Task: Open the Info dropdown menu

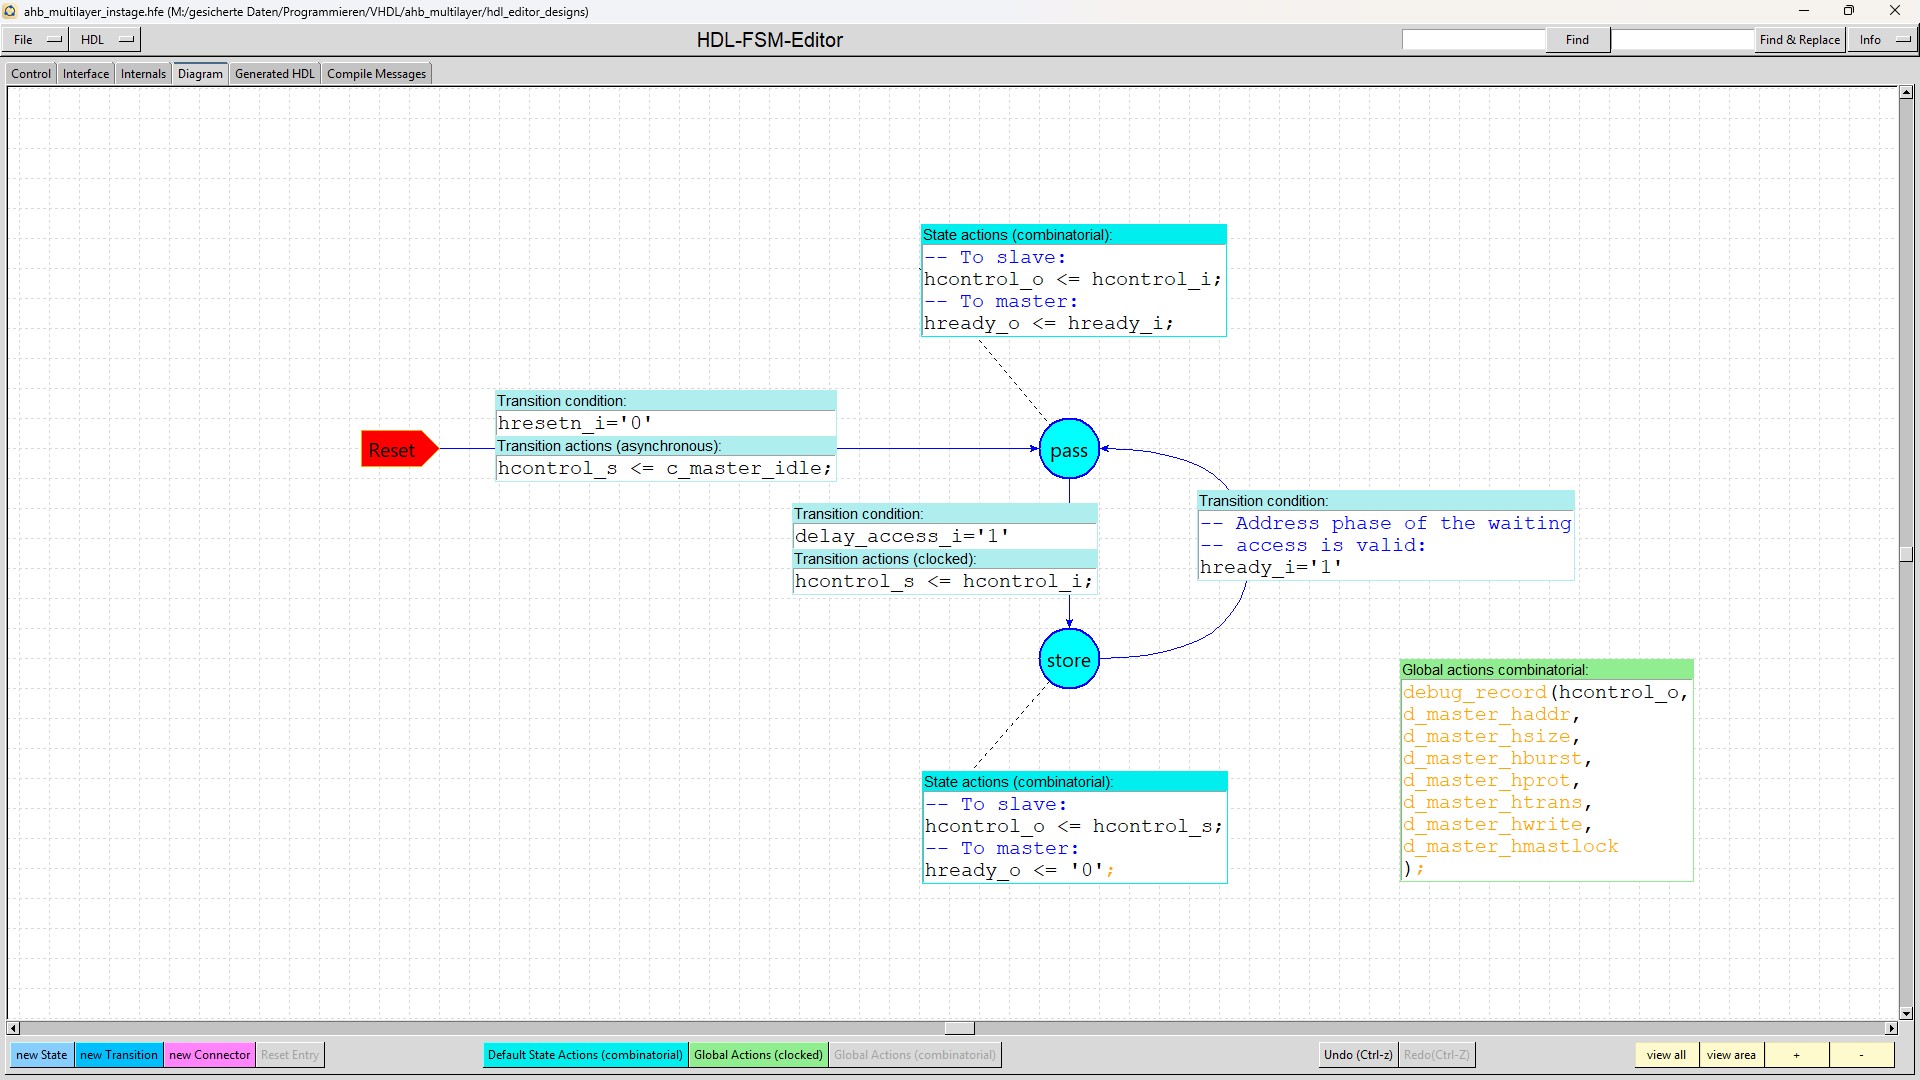Action: pos(1883,40)
